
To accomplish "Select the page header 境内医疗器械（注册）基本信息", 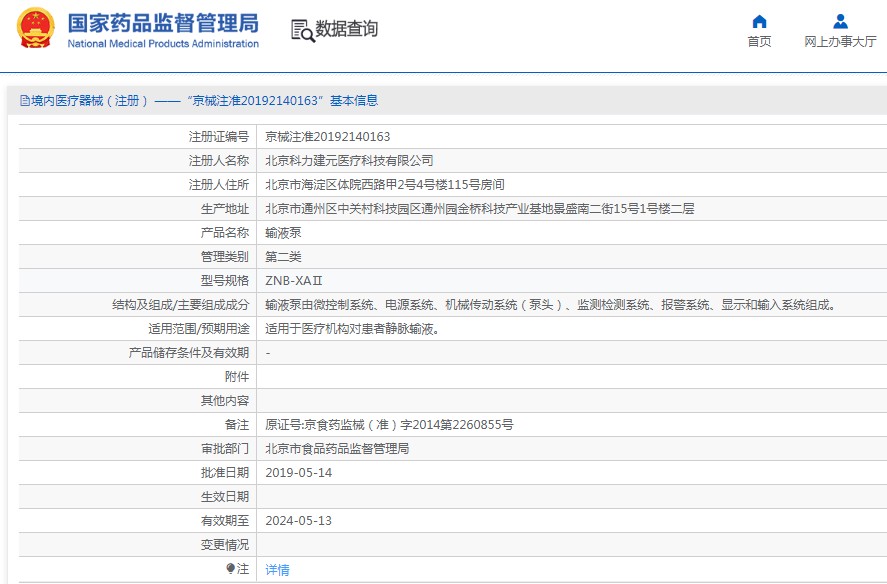I will 199,101.
